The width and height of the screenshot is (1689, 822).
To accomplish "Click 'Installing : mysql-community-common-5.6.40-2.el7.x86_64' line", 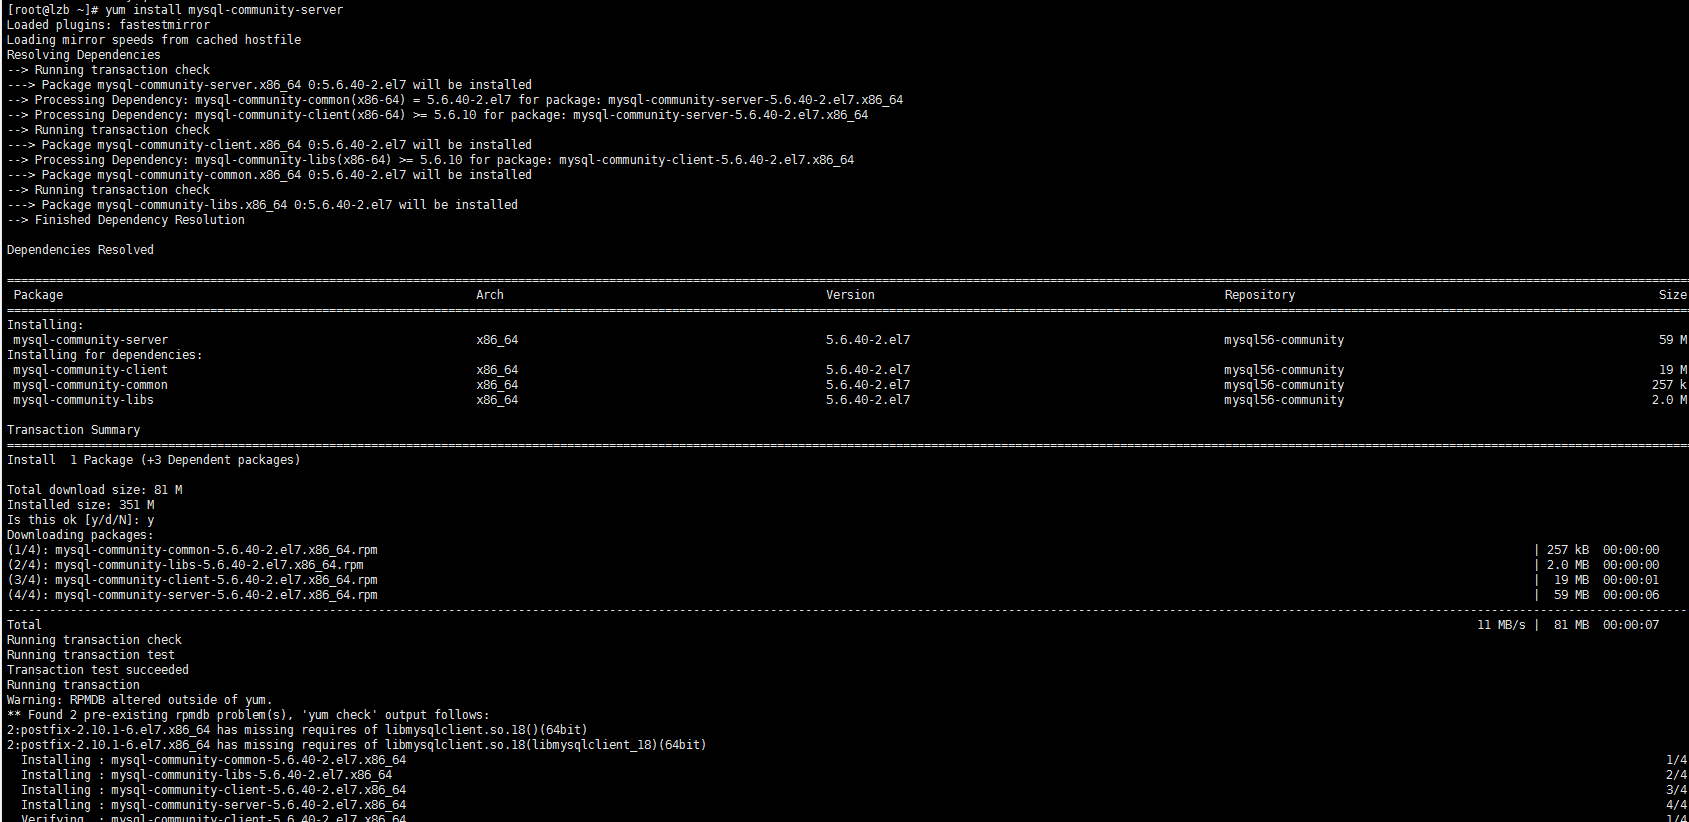I will point(214,760).
